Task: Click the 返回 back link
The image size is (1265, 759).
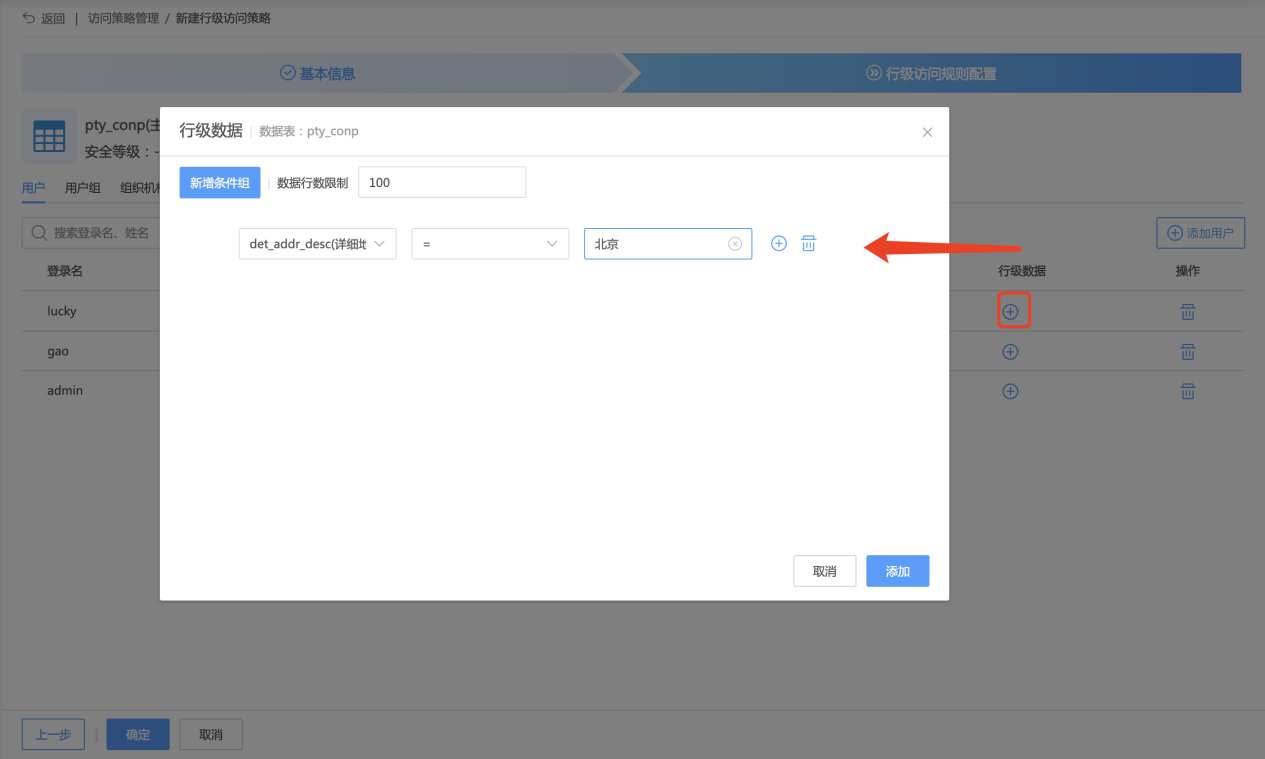Action: click(x=44, y=18)
